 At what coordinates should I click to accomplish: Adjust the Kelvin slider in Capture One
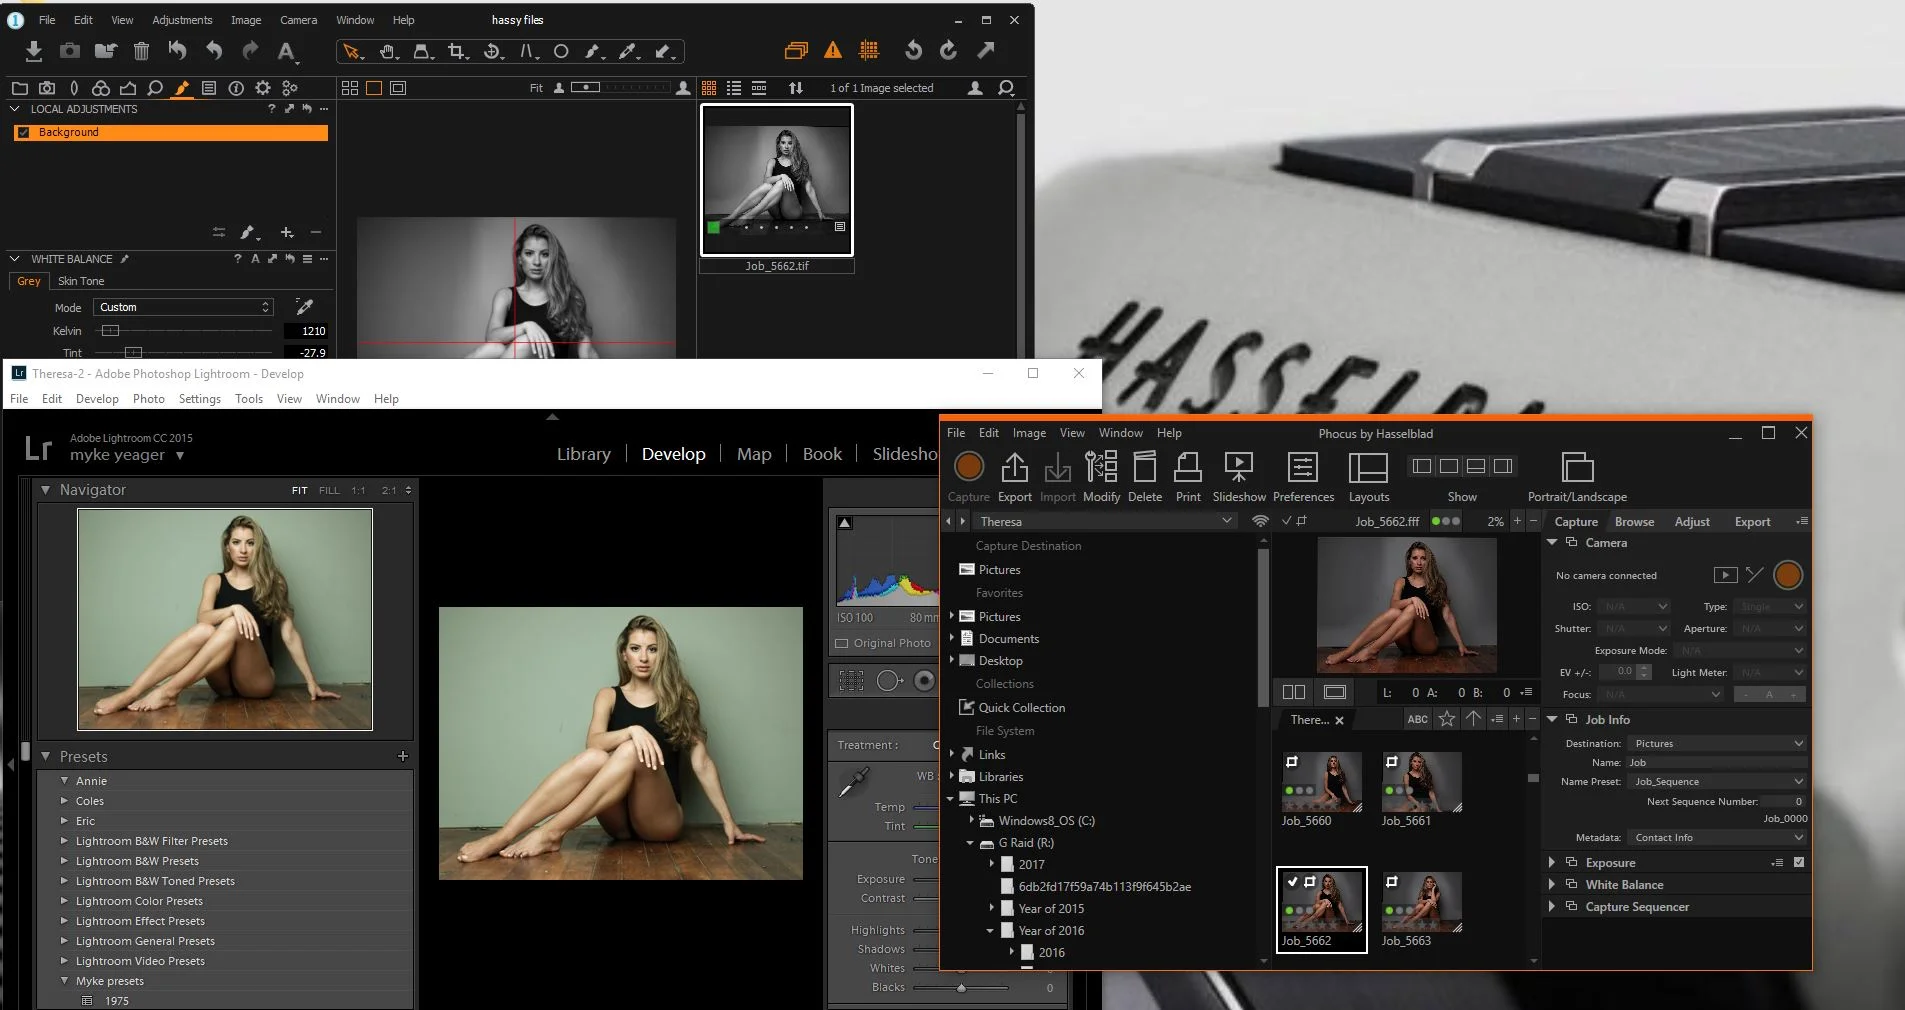click(x=110, y=330)
